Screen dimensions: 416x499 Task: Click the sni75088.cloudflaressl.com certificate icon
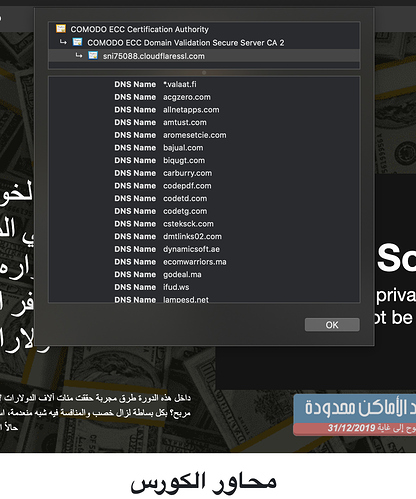click(x=93, y=55)
